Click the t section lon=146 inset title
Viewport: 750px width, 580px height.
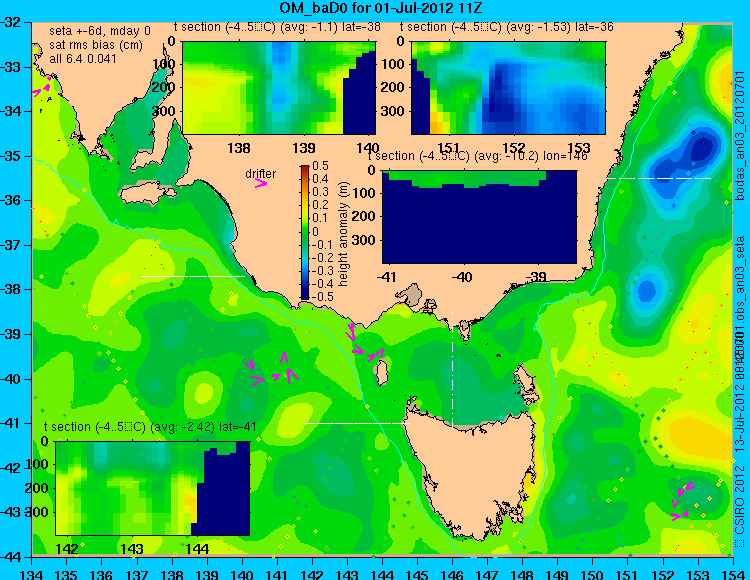pos(477,156)
